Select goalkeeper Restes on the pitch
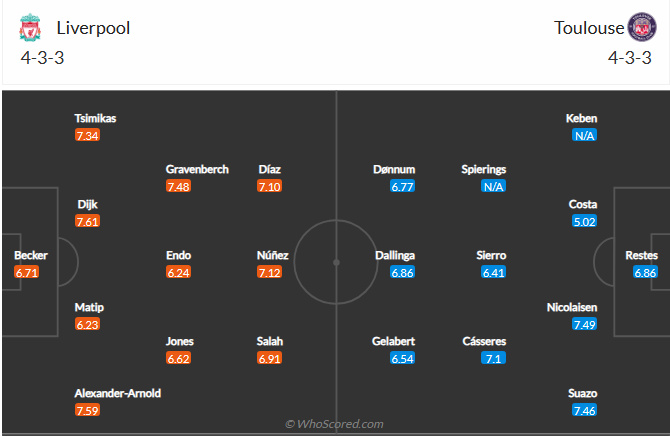This screenshot has height=436, width=670. coord(641,255)
